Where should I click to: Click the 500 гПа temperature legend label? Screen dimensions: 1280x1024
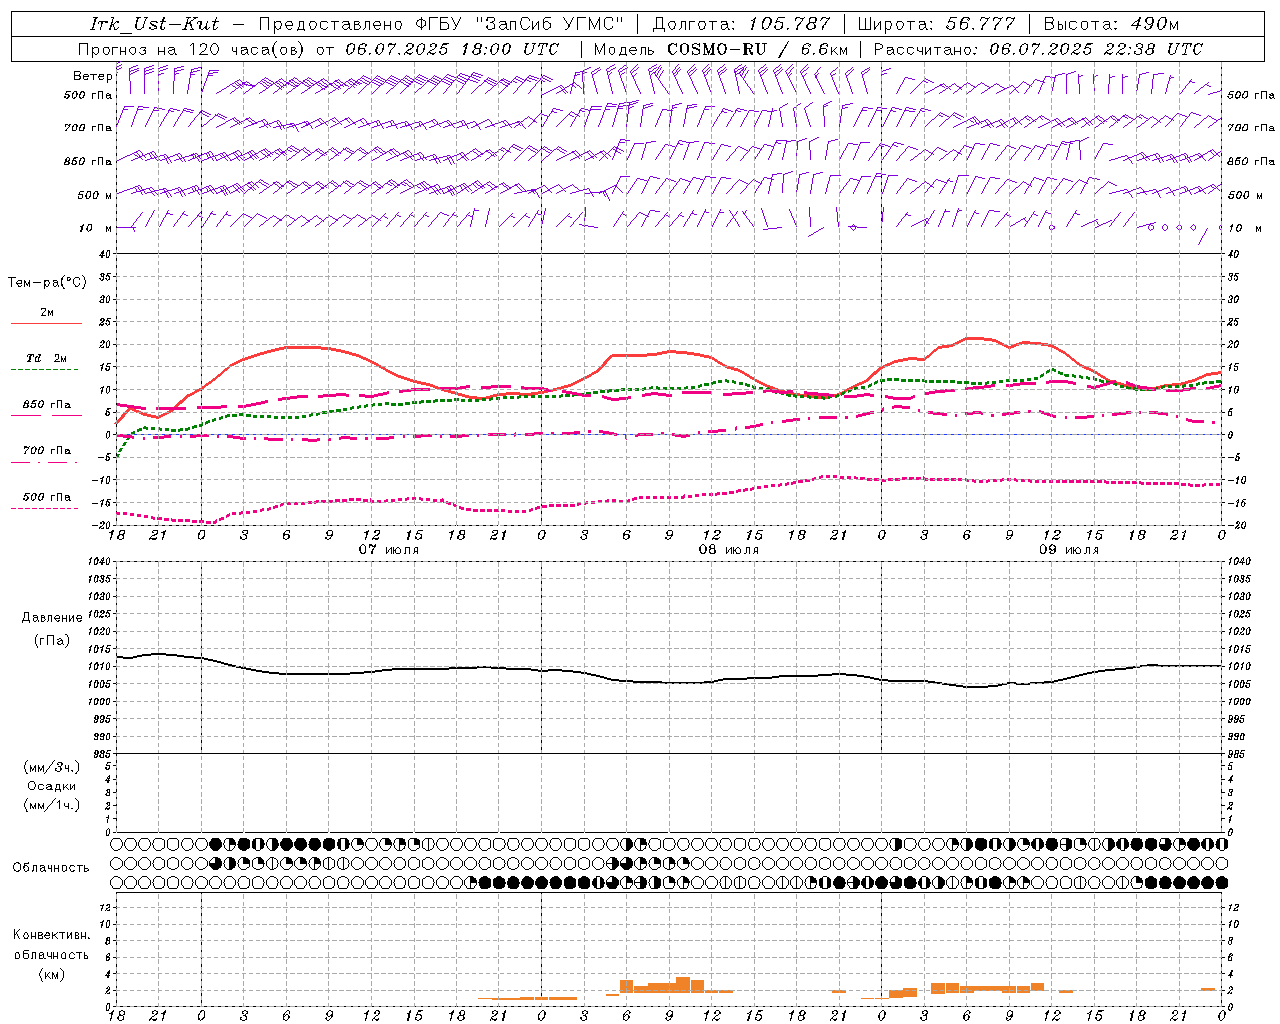[47, 497]
